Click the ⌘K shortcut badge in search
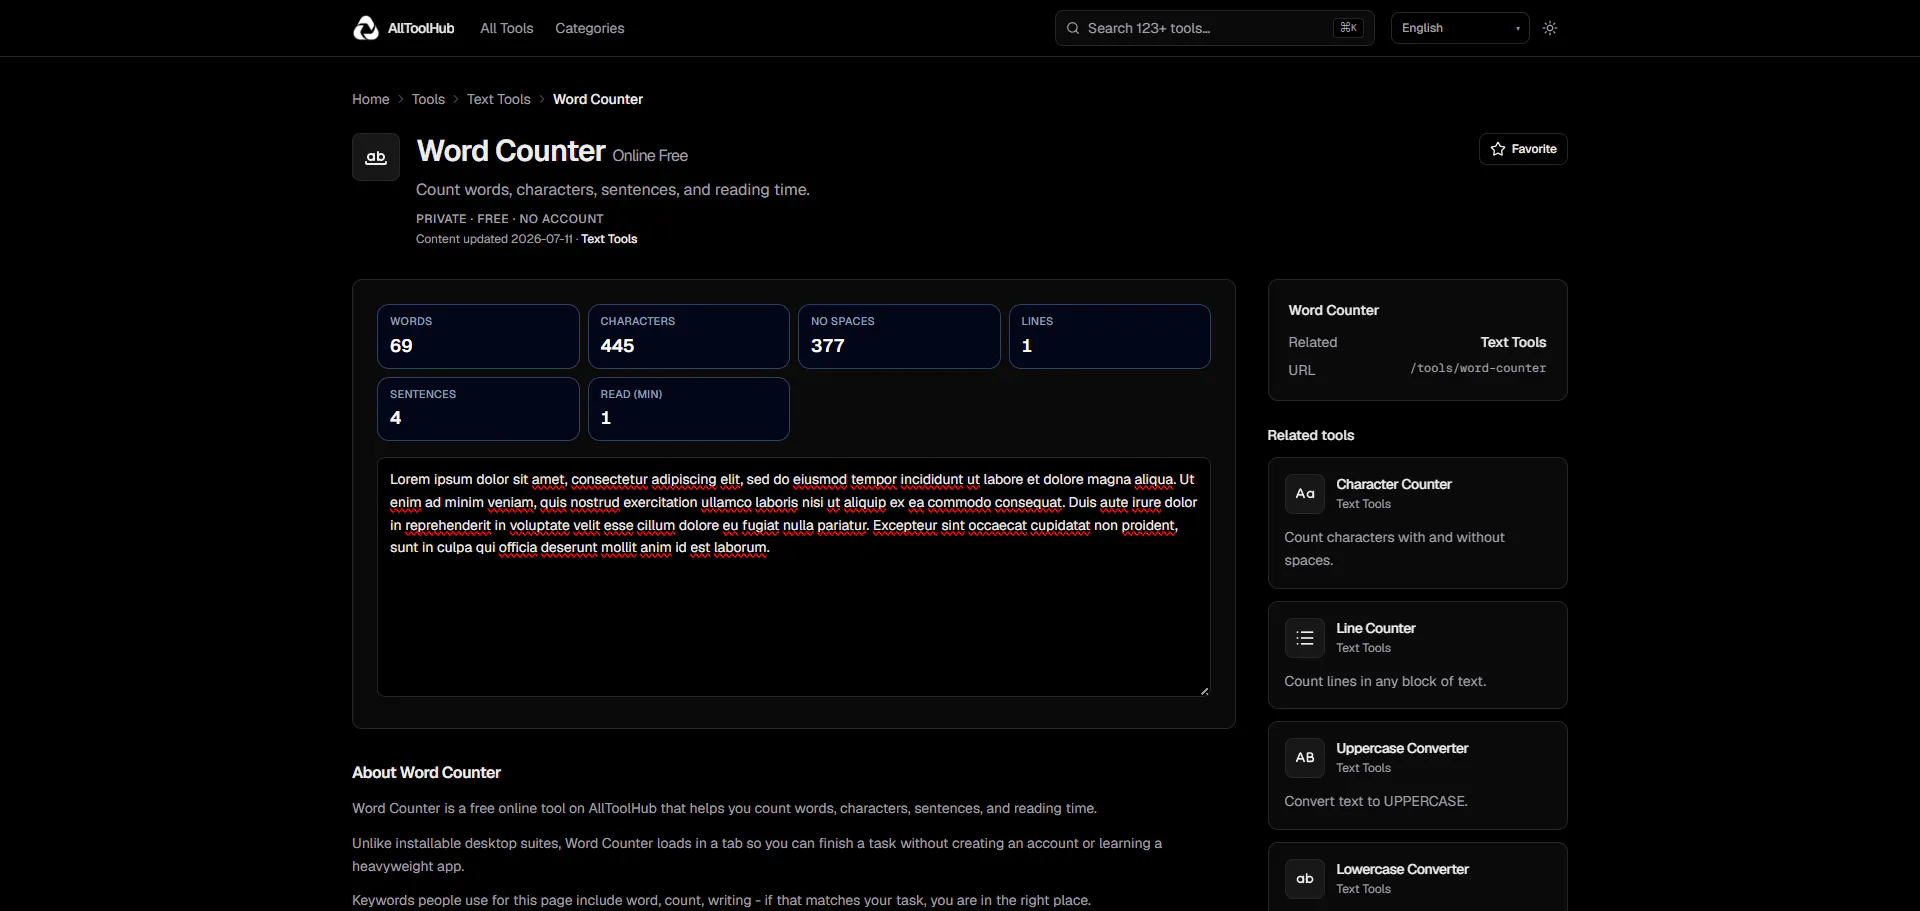Screen dimensions: 1920x911 (1348, 28)
